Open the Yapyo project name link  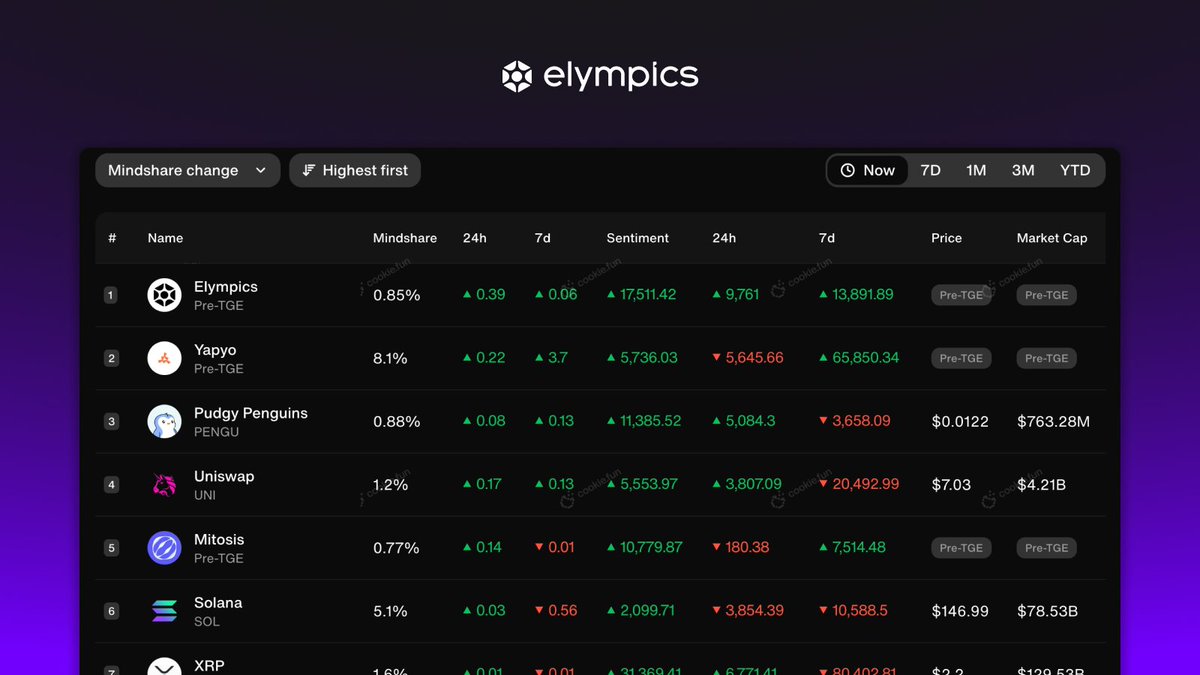(x=215, y=350)
